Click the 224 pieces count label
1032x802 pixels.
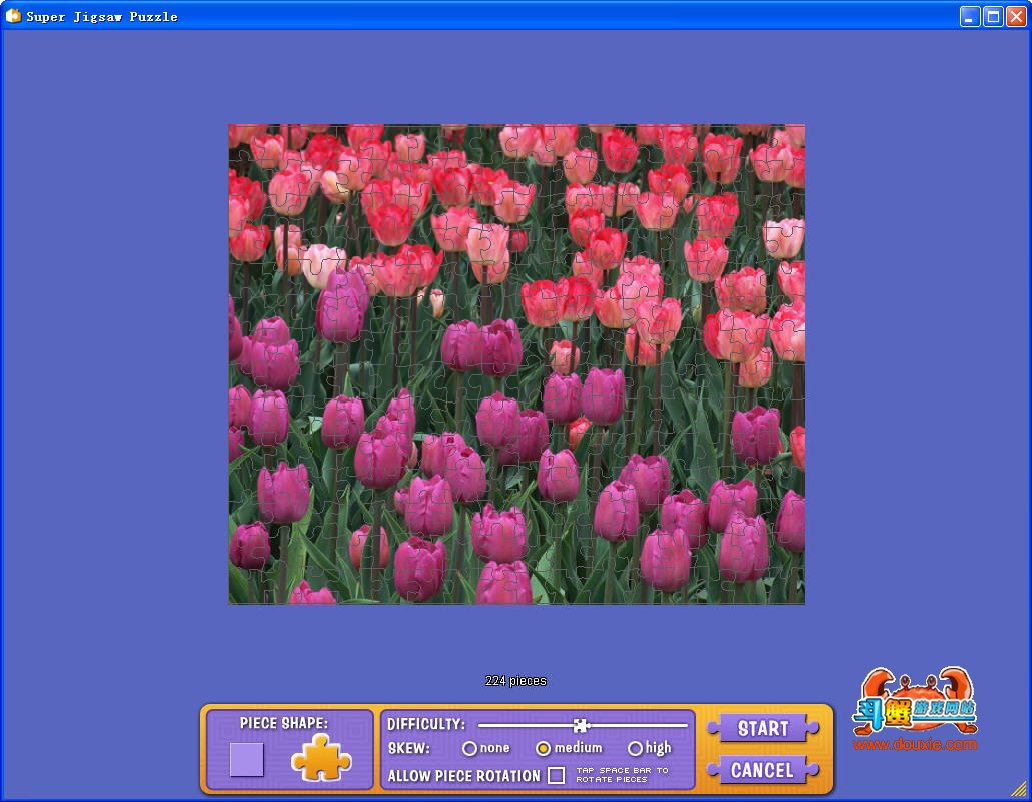(516, 681)
